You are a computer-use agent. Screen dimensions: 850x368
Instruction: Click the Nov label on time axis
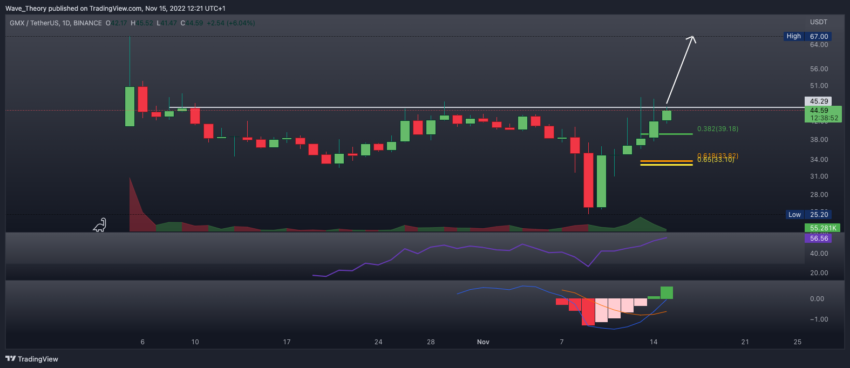tap(482, 342)
